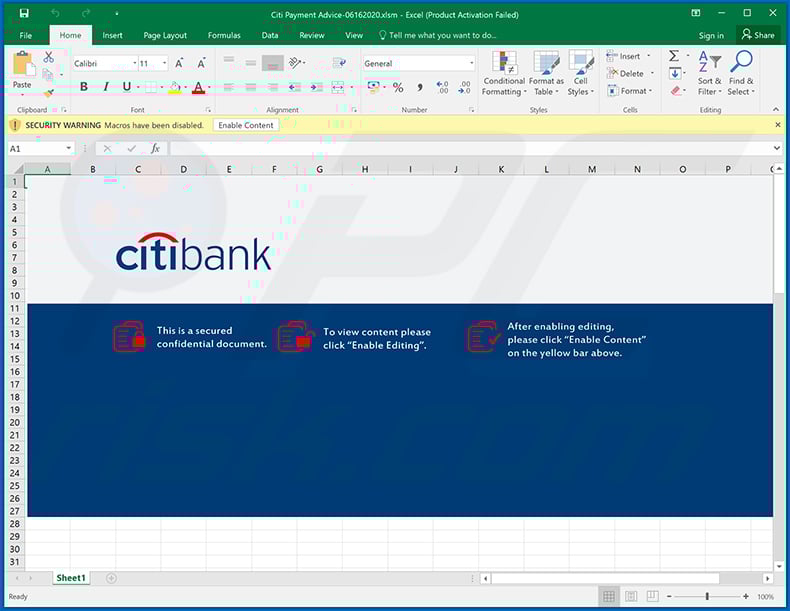Open Format cells dropdown
The width and height of the screenshot is (790, 611).
coord(650,91)
